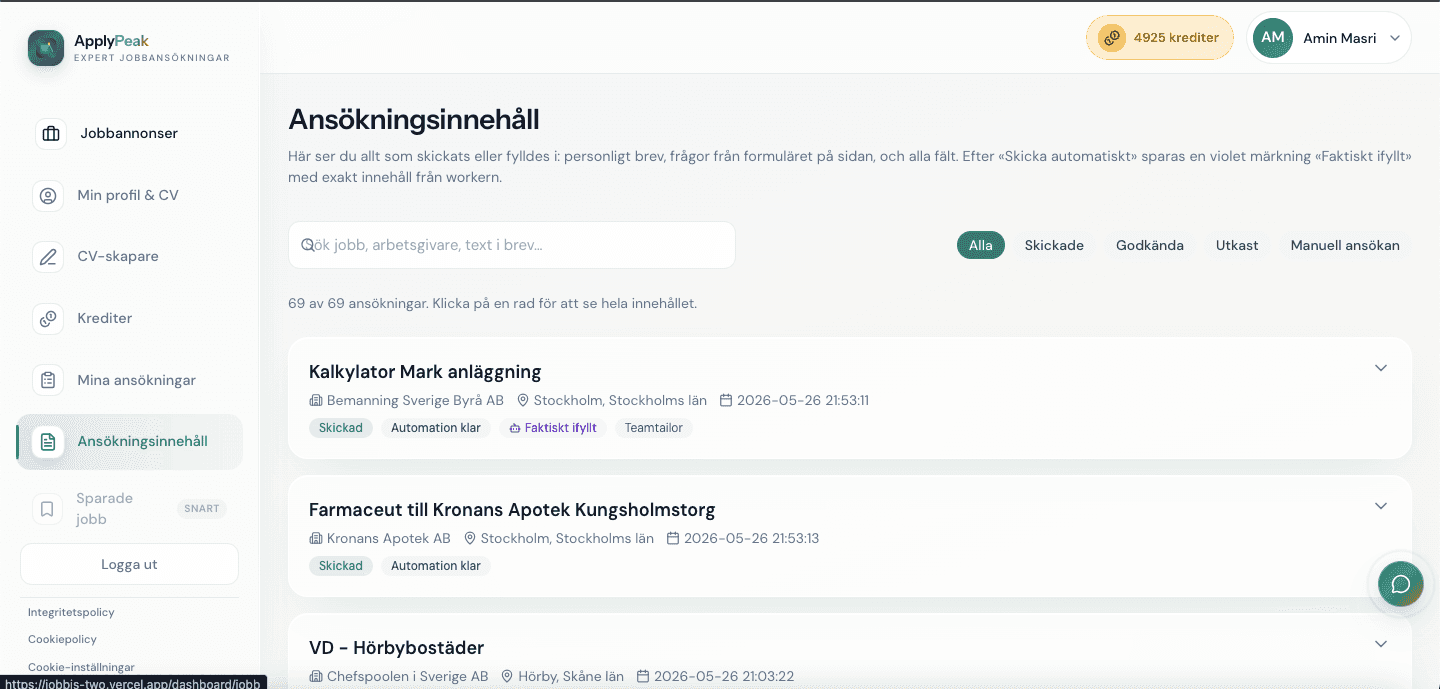Click the Min profil & CV person icon
This screenshot has width=1440, height=689.
(x=48, y=196)
